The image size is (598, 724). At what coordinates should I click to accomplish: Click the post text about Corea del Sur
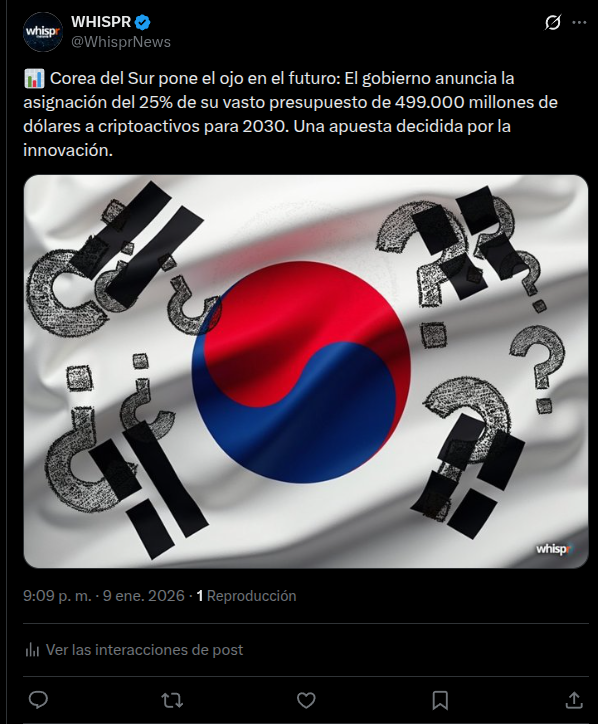[291, 114]
